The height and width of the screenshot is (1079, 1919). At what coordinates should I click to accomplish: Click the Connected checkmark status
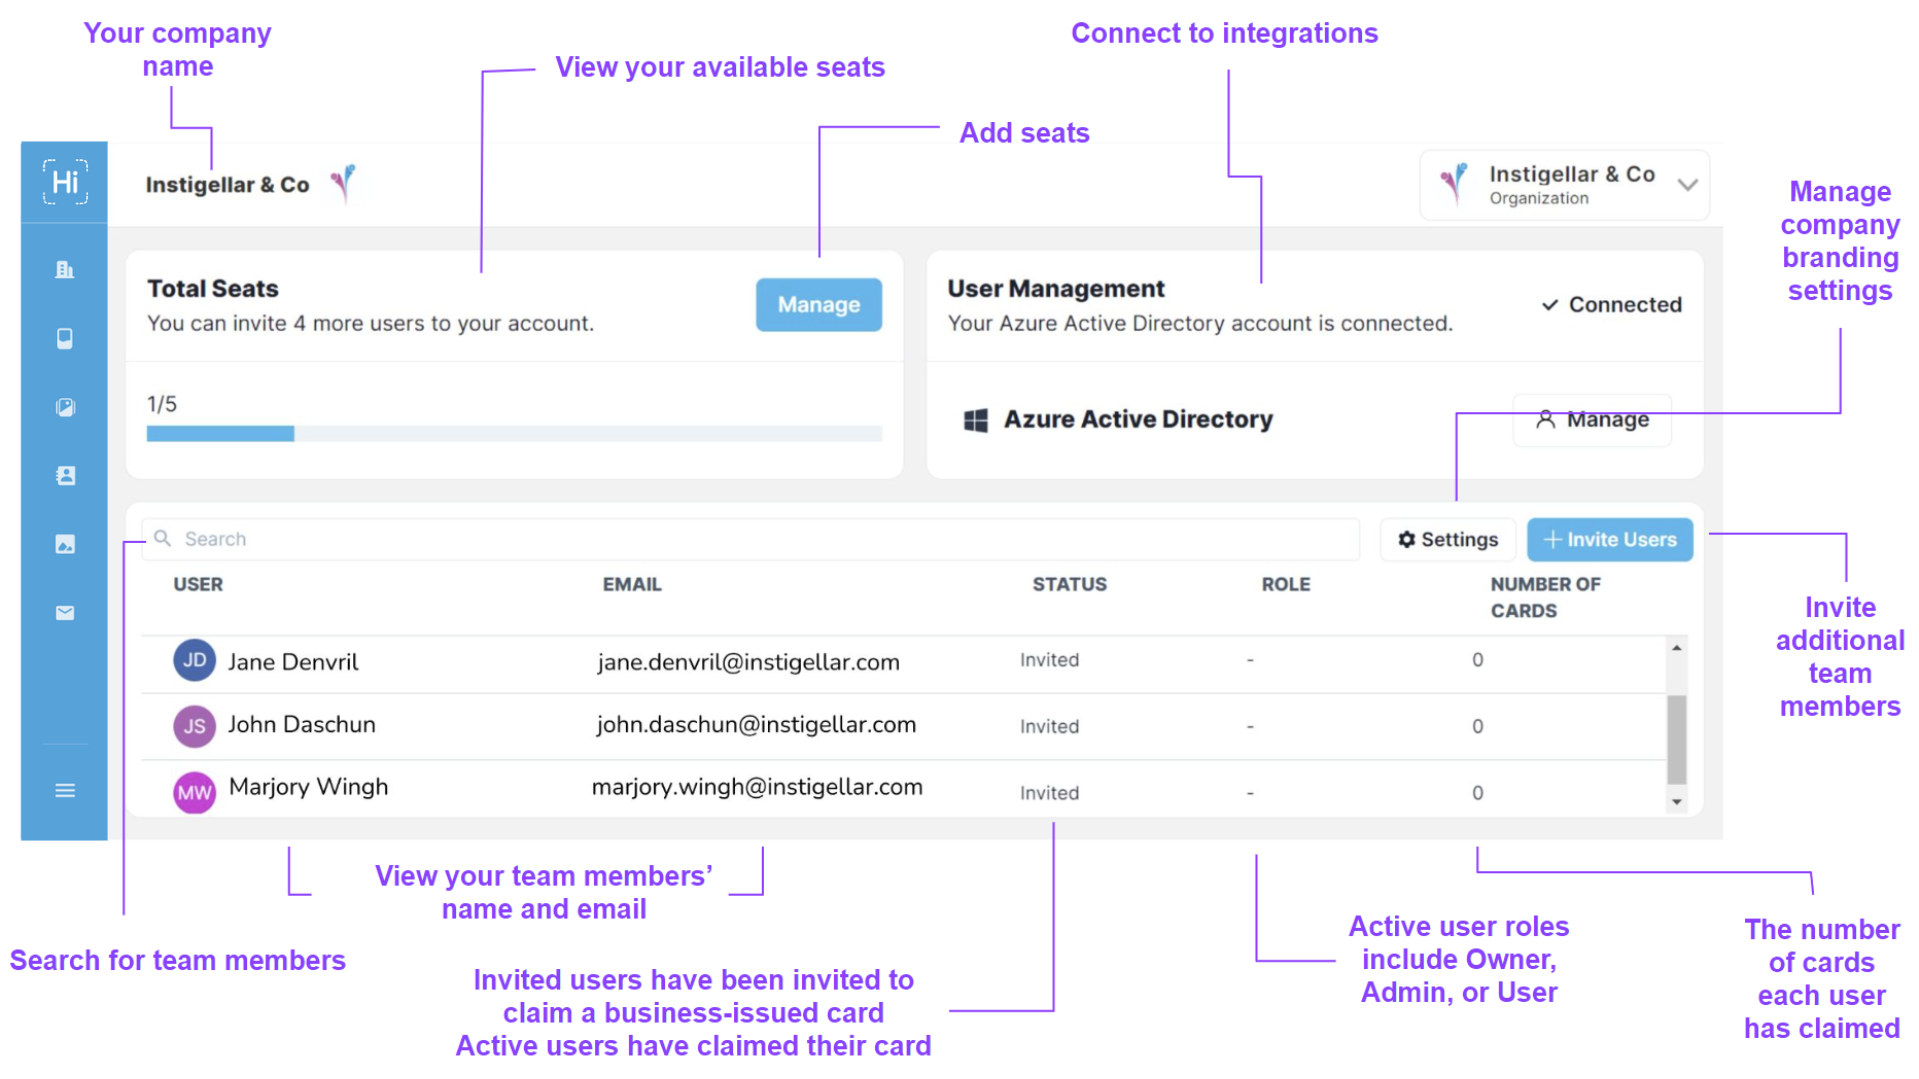click(1611, 304)
